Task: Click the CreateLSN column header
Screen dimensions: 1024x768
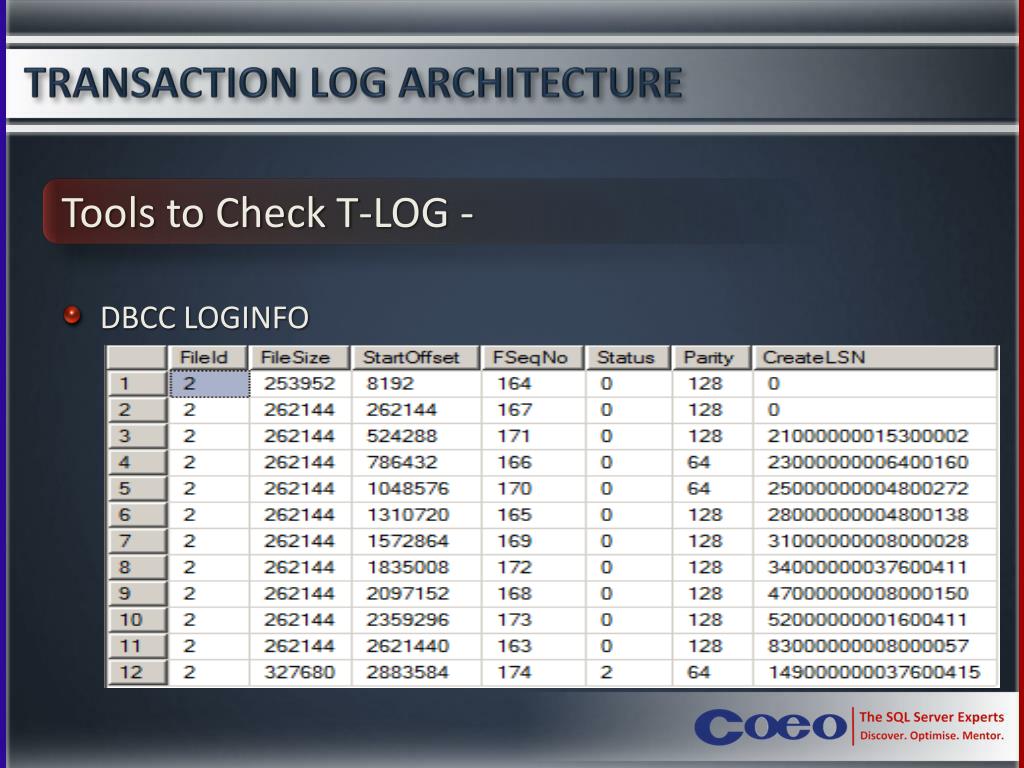Action: (875, 357)
